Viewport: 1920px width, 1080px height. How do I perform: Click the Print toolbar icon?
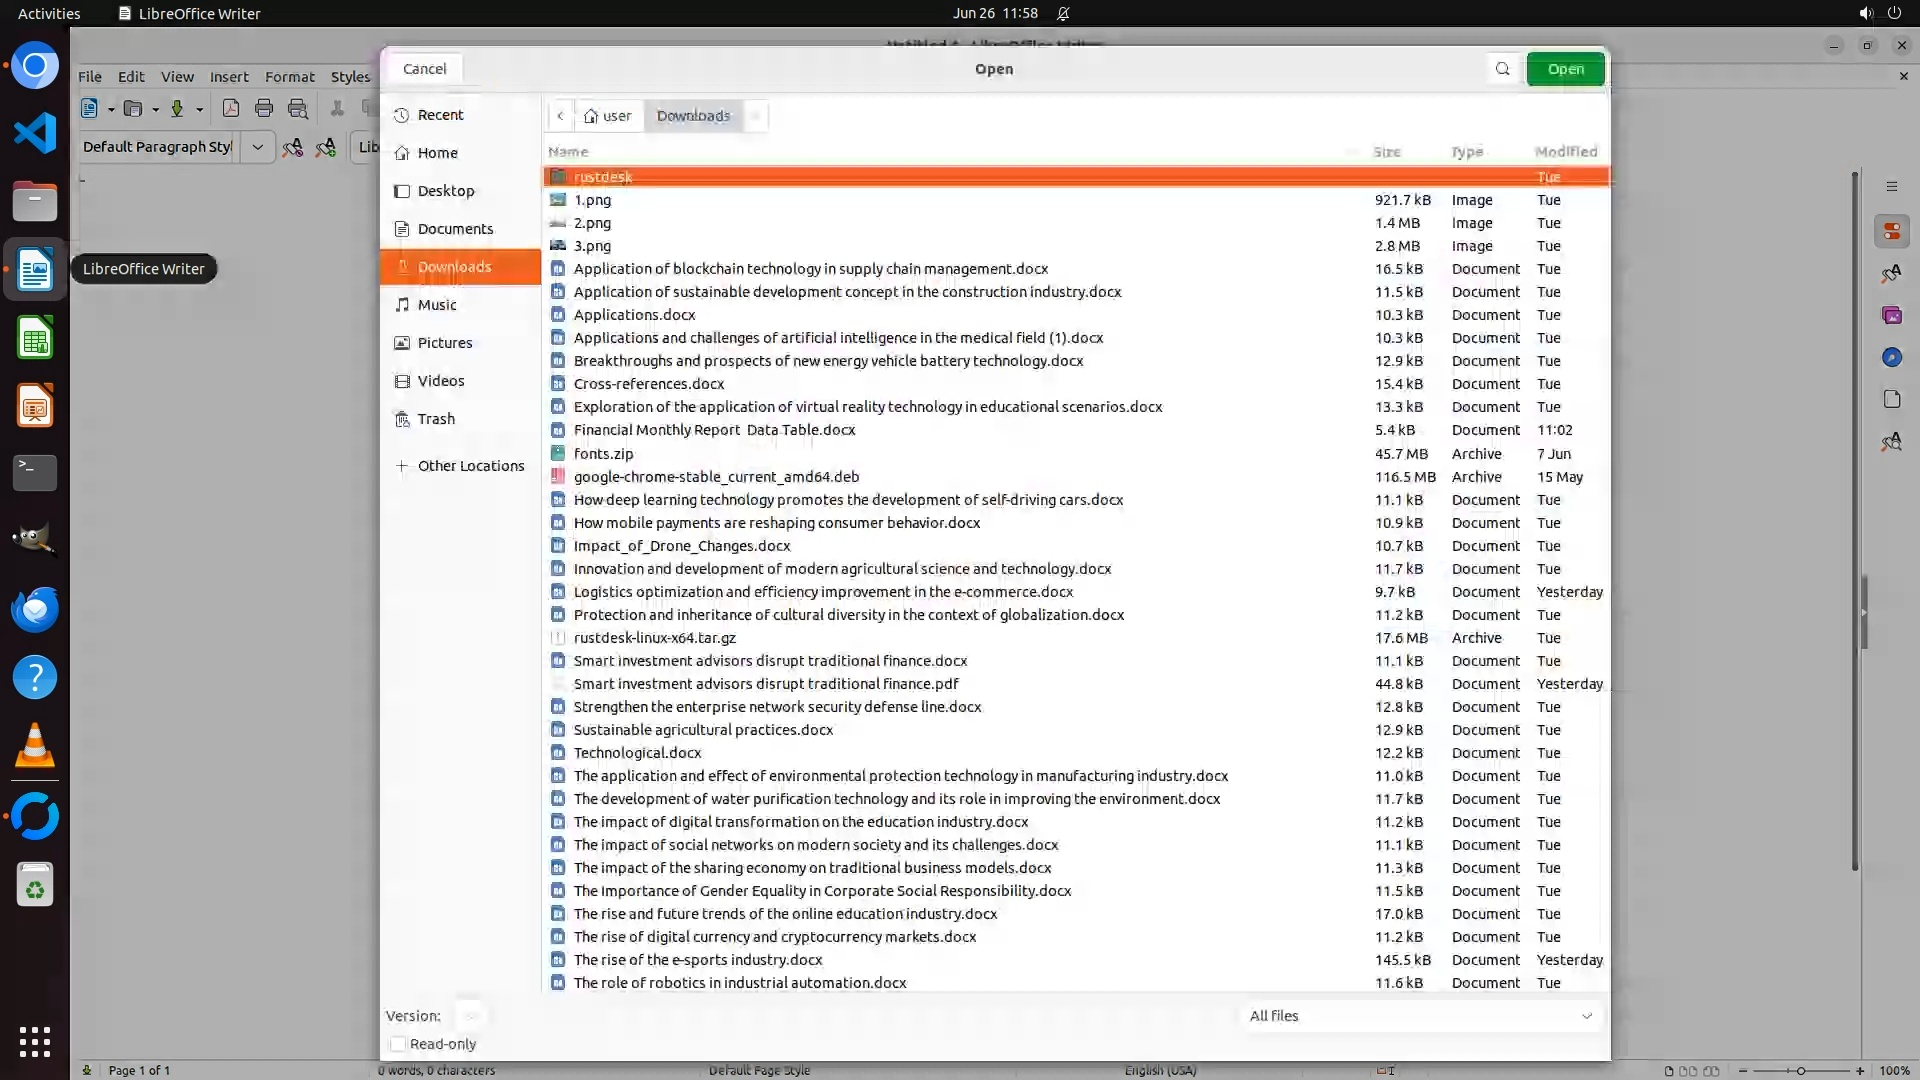[264, 109]
